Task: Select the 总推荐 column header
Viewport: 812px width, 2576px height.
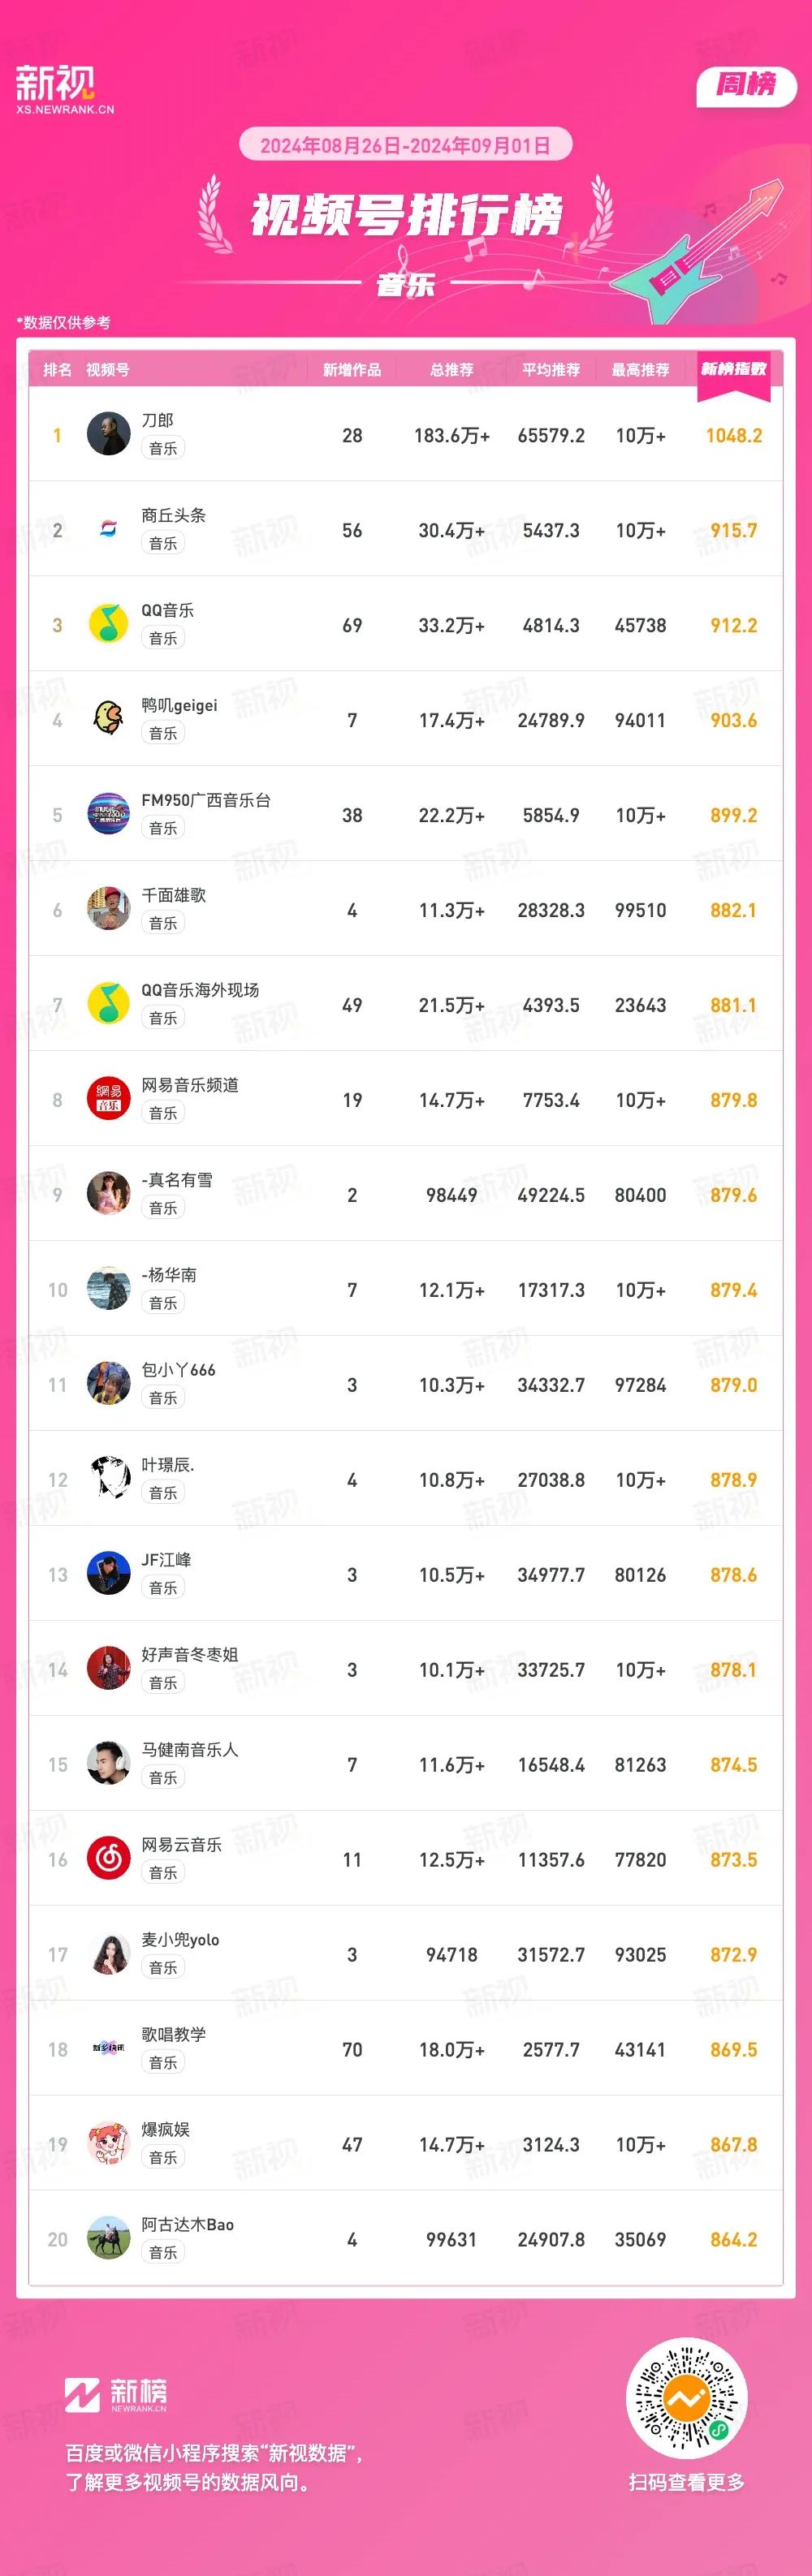Action: click(451, 370)
